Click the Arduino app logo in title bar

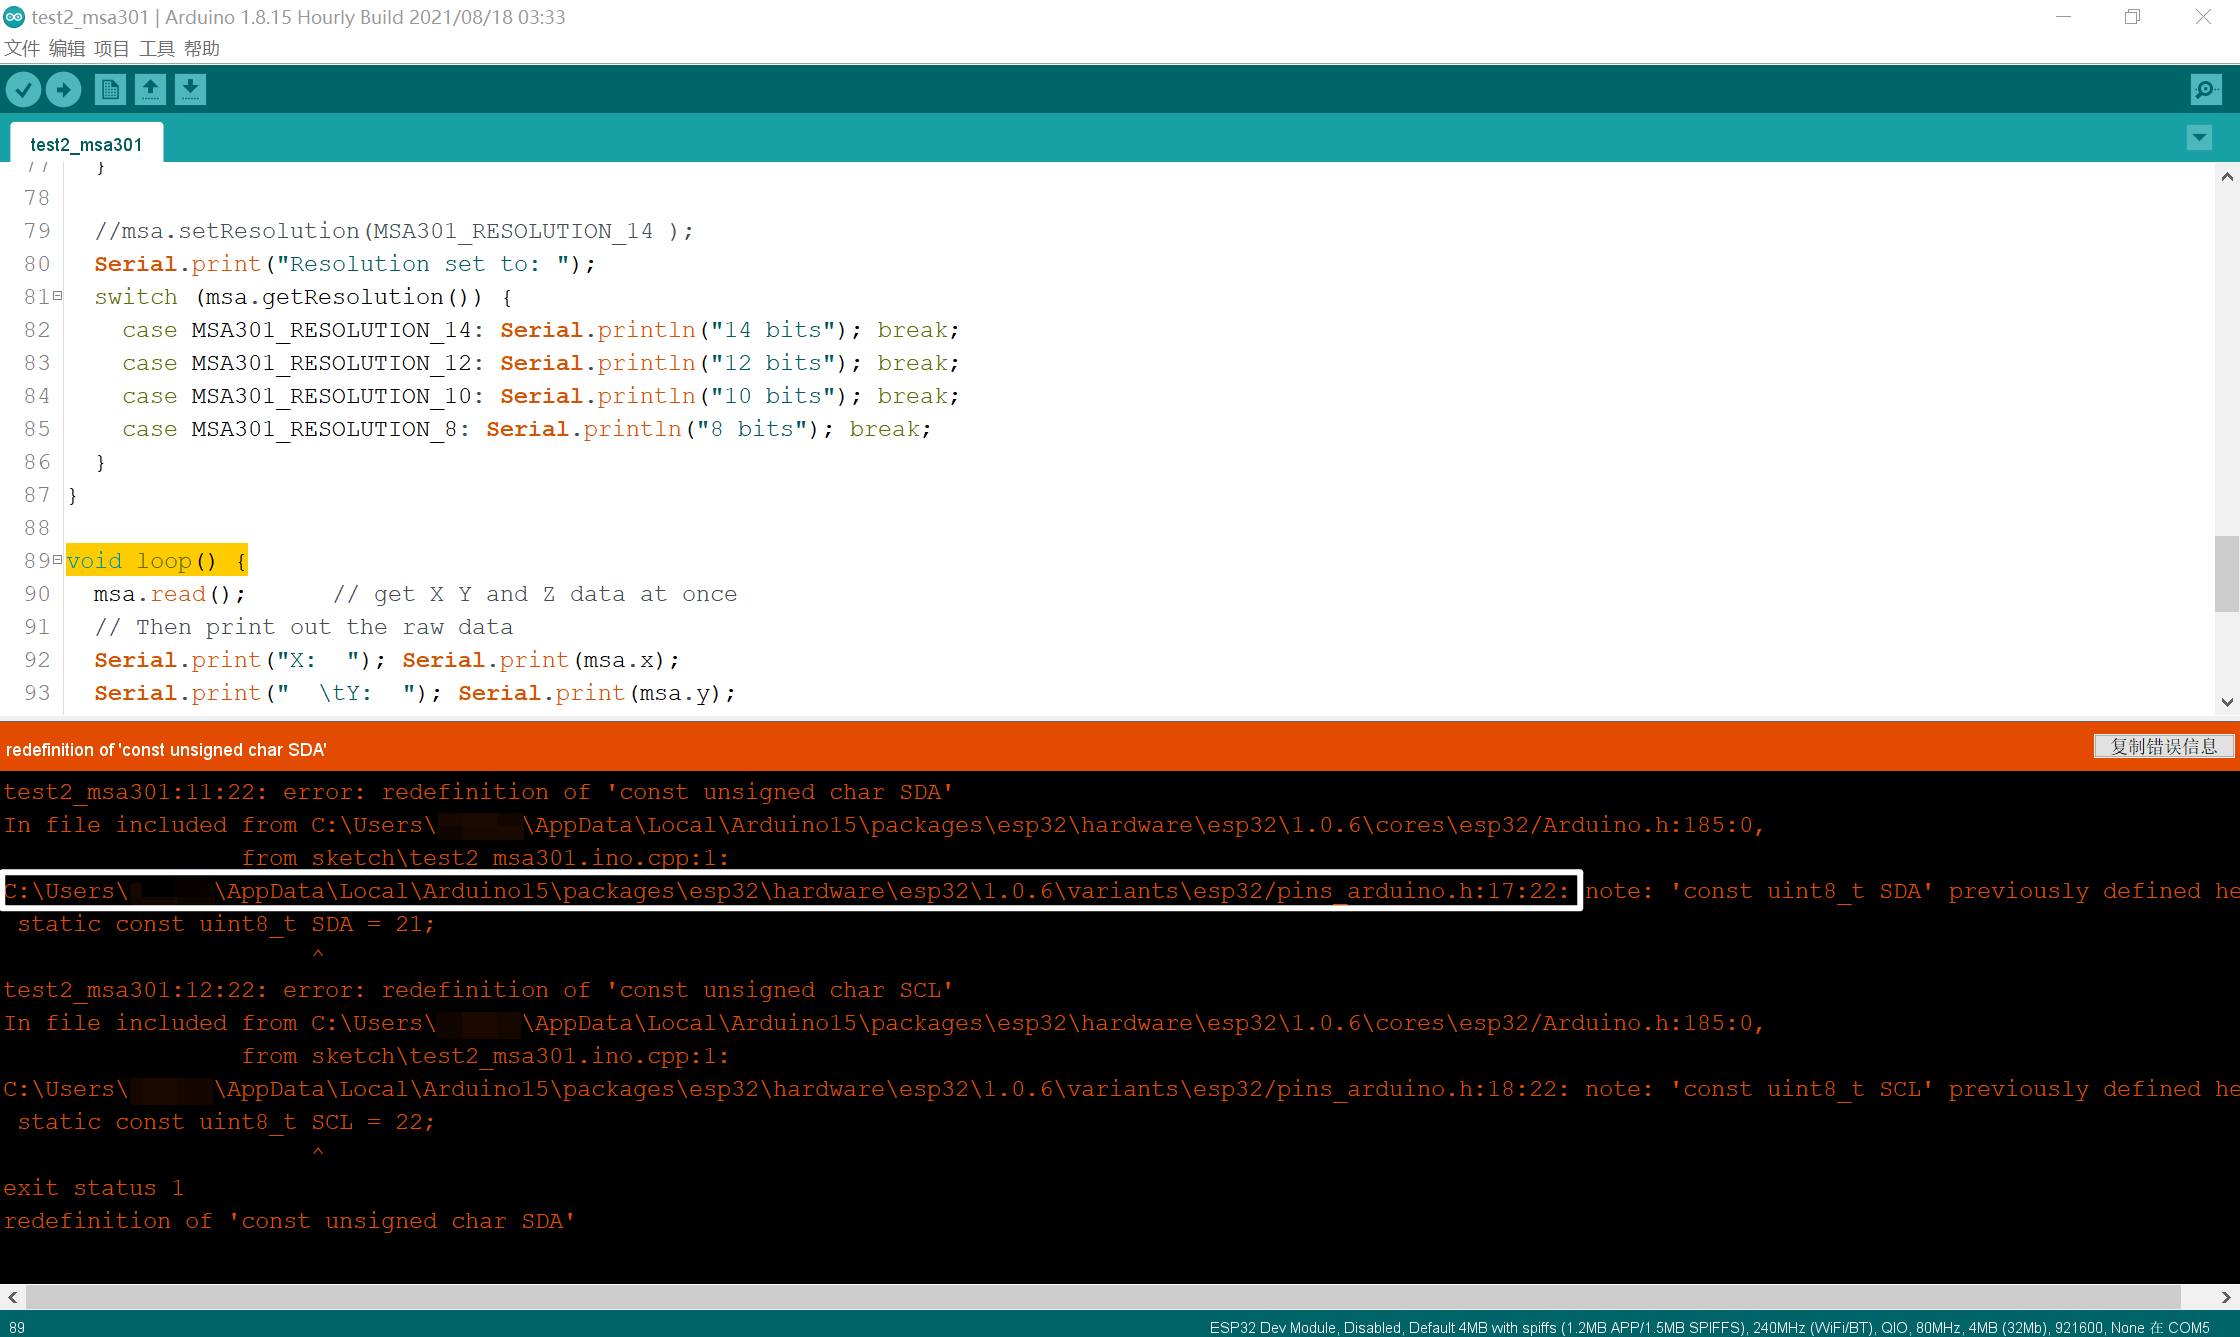tap(14, 17)
